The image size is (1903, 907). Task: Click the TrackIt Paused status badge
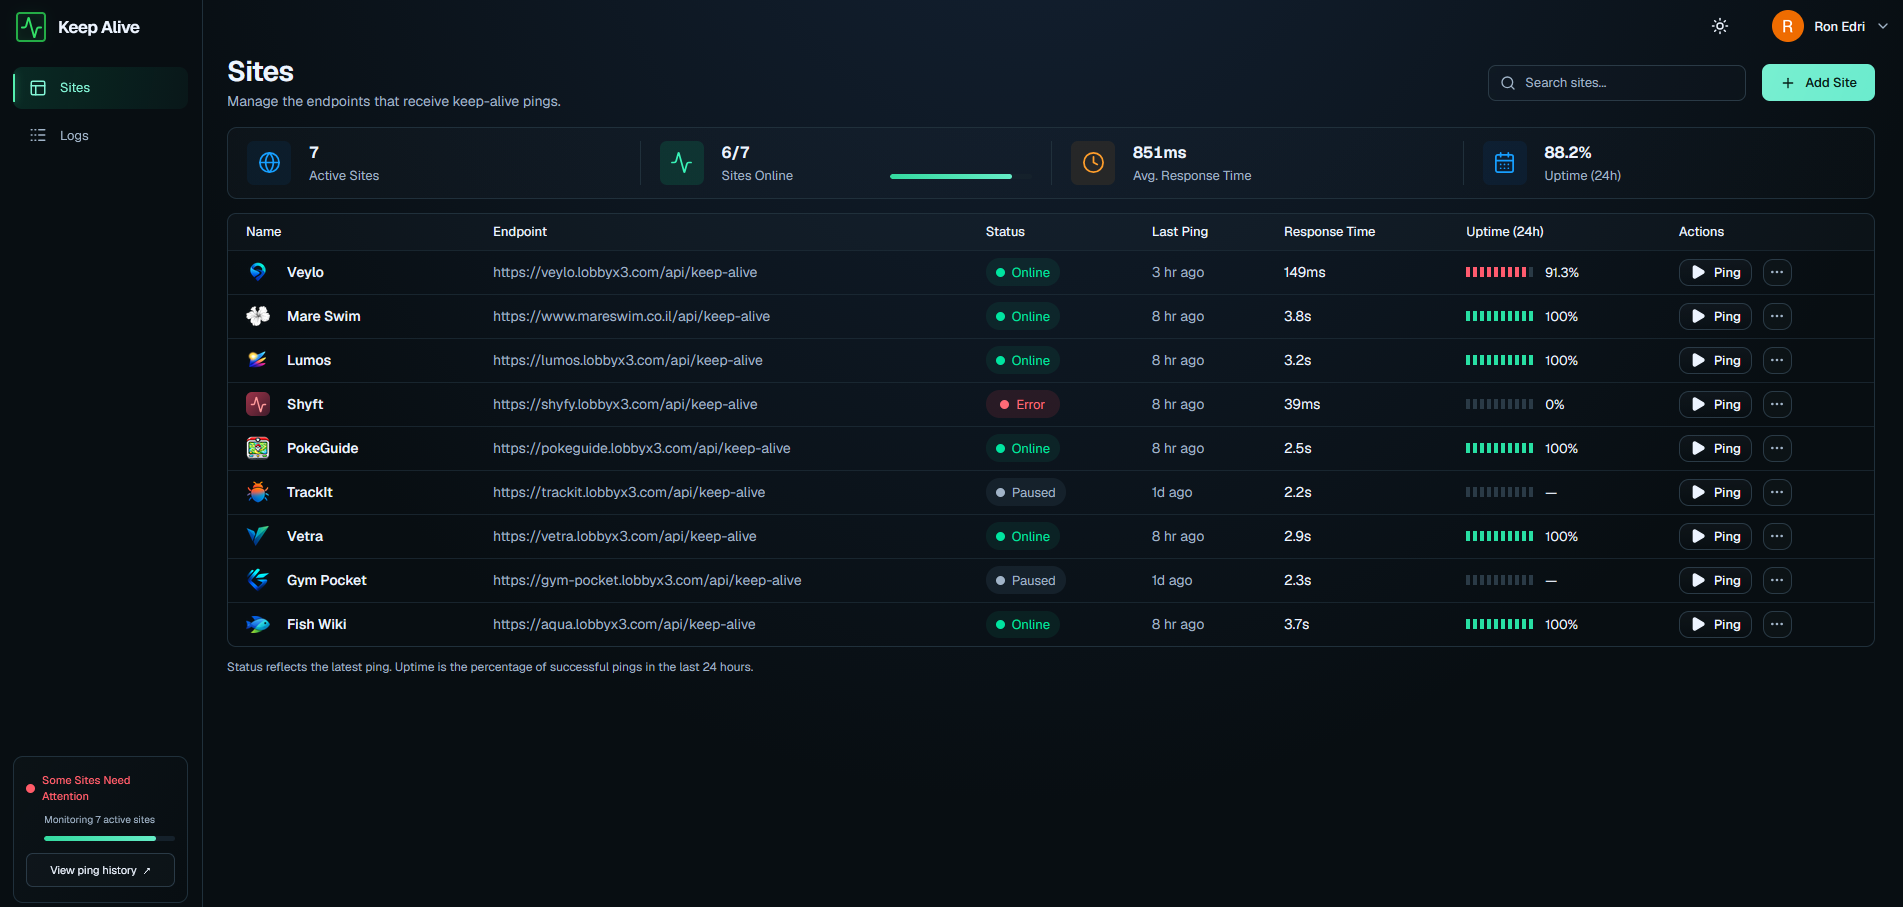coord(1025,492)
